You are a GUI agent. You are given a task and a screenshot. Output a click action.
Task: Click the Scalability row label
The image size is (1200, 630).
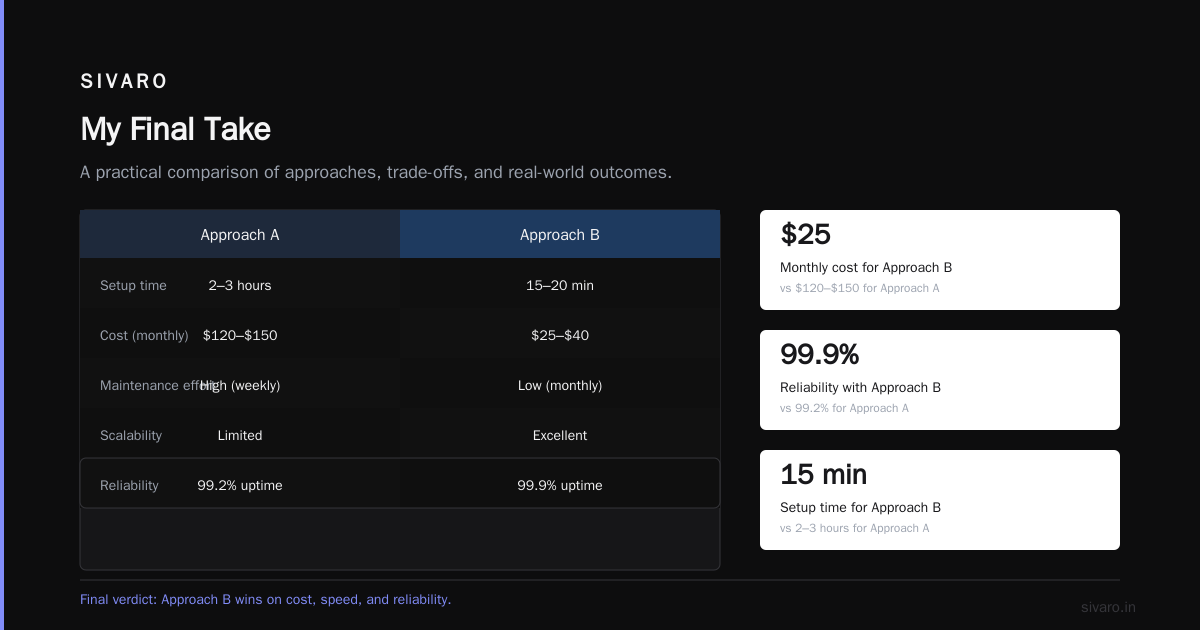pos(131,435)
